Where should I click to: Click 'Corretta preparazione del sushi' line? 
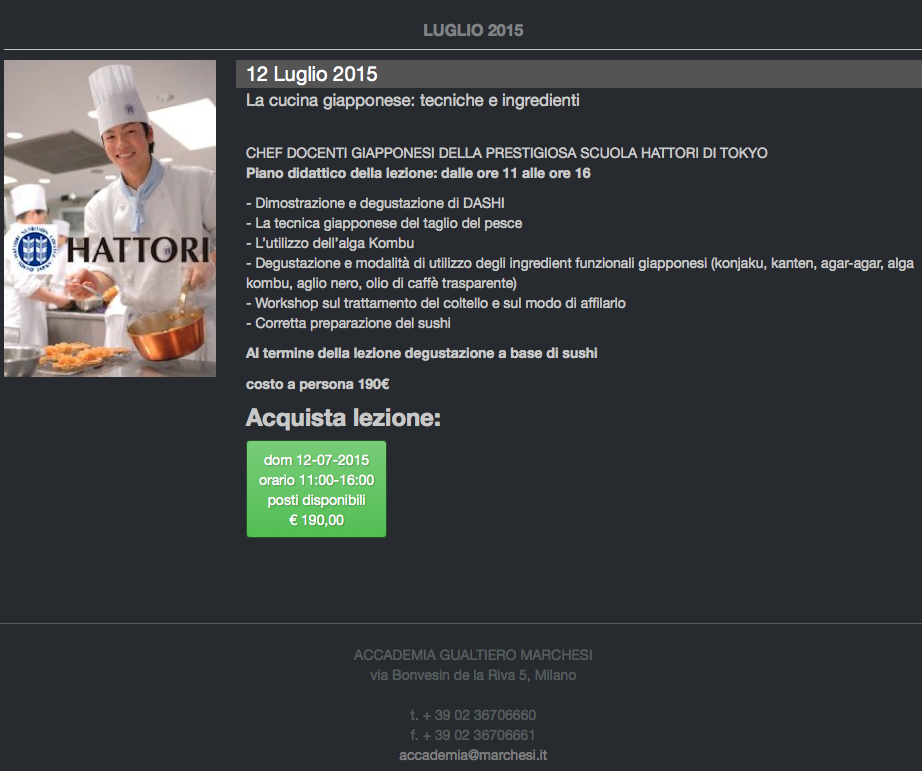(x=348, y=323)
